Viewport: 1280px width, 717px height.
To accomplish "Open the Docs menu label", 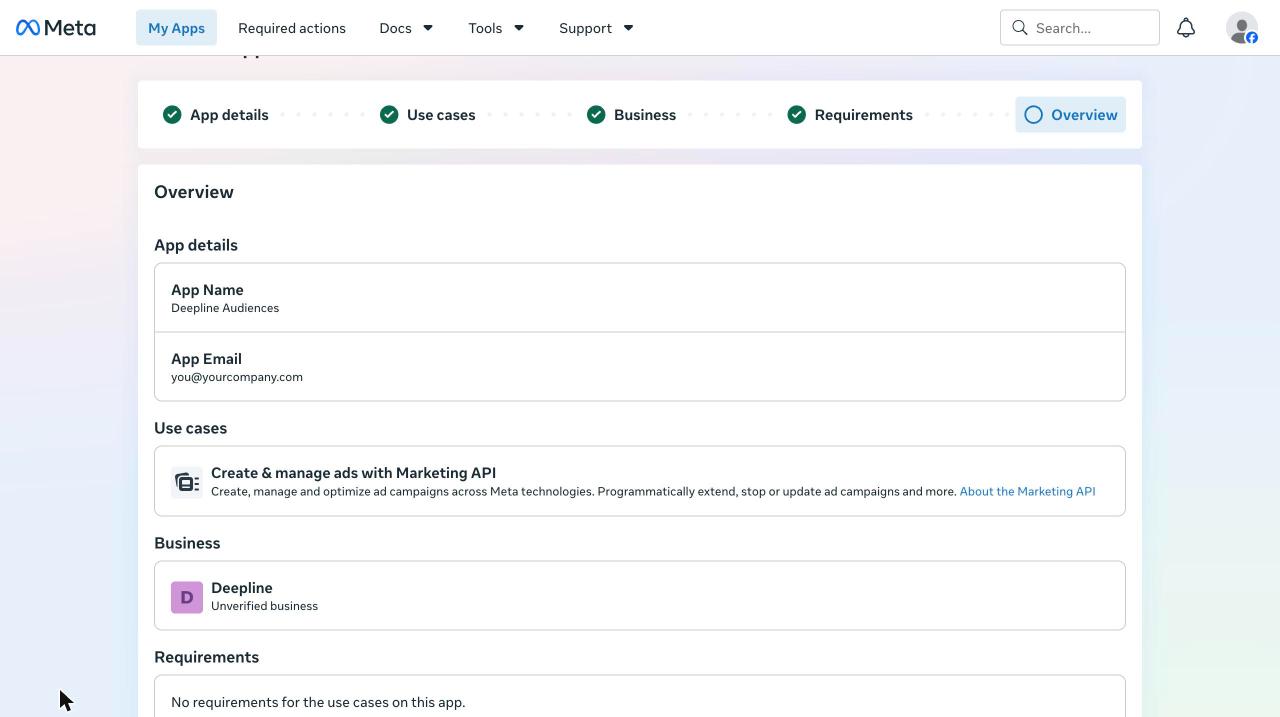I will 395,28.
